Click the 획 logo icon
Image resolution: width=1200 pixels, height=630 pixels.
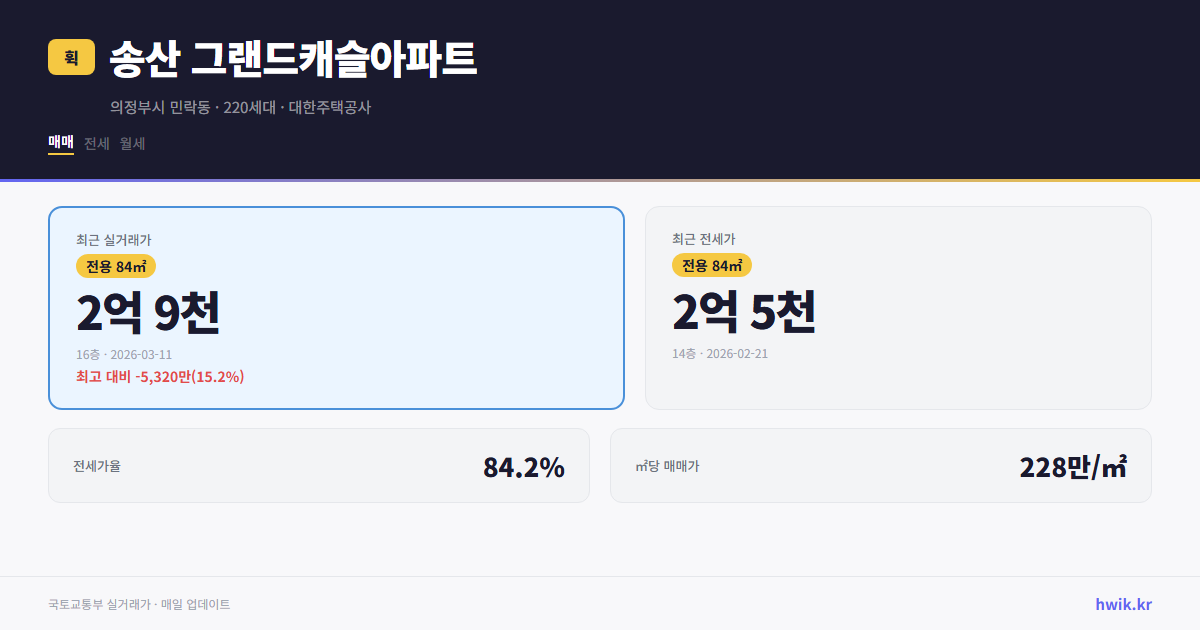click(67, 58)
